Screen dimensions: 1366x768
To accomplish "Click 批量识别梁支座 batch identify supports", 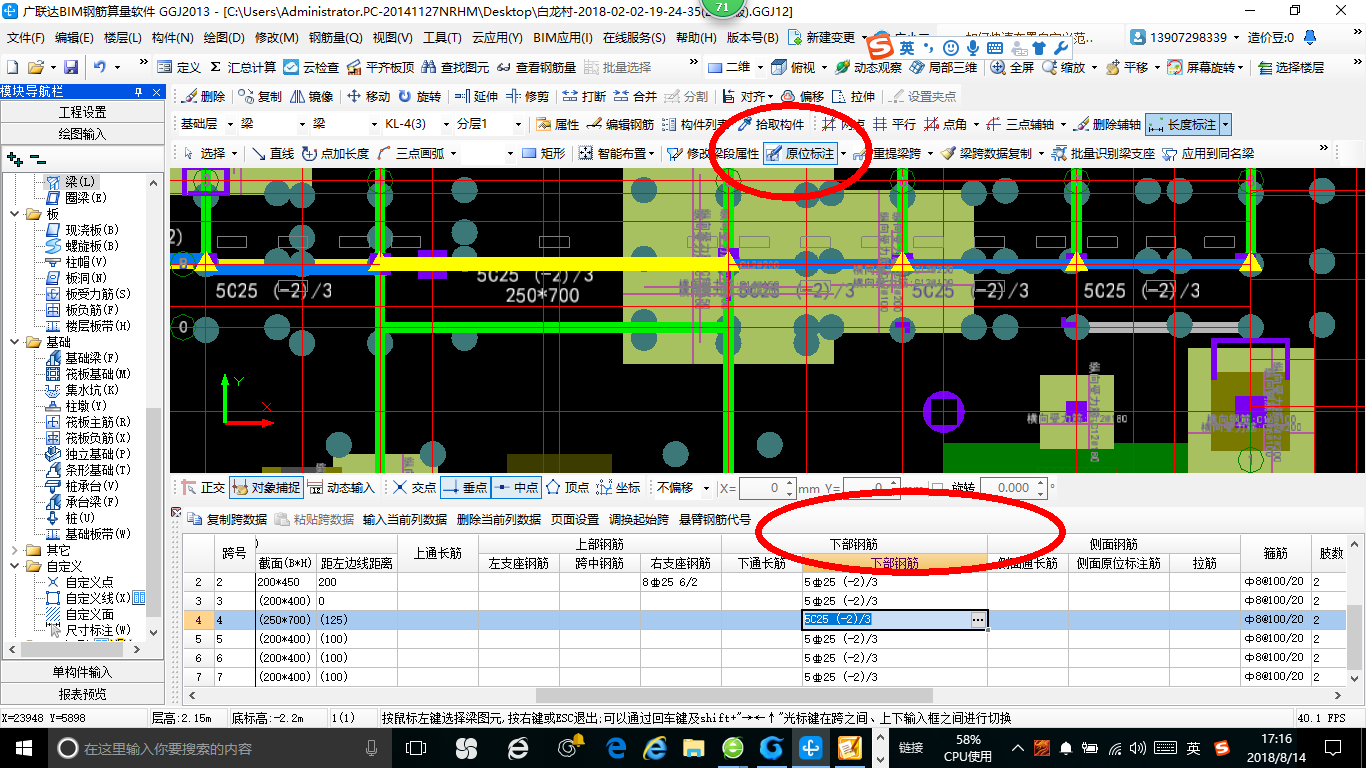I will click(1103, 154).
